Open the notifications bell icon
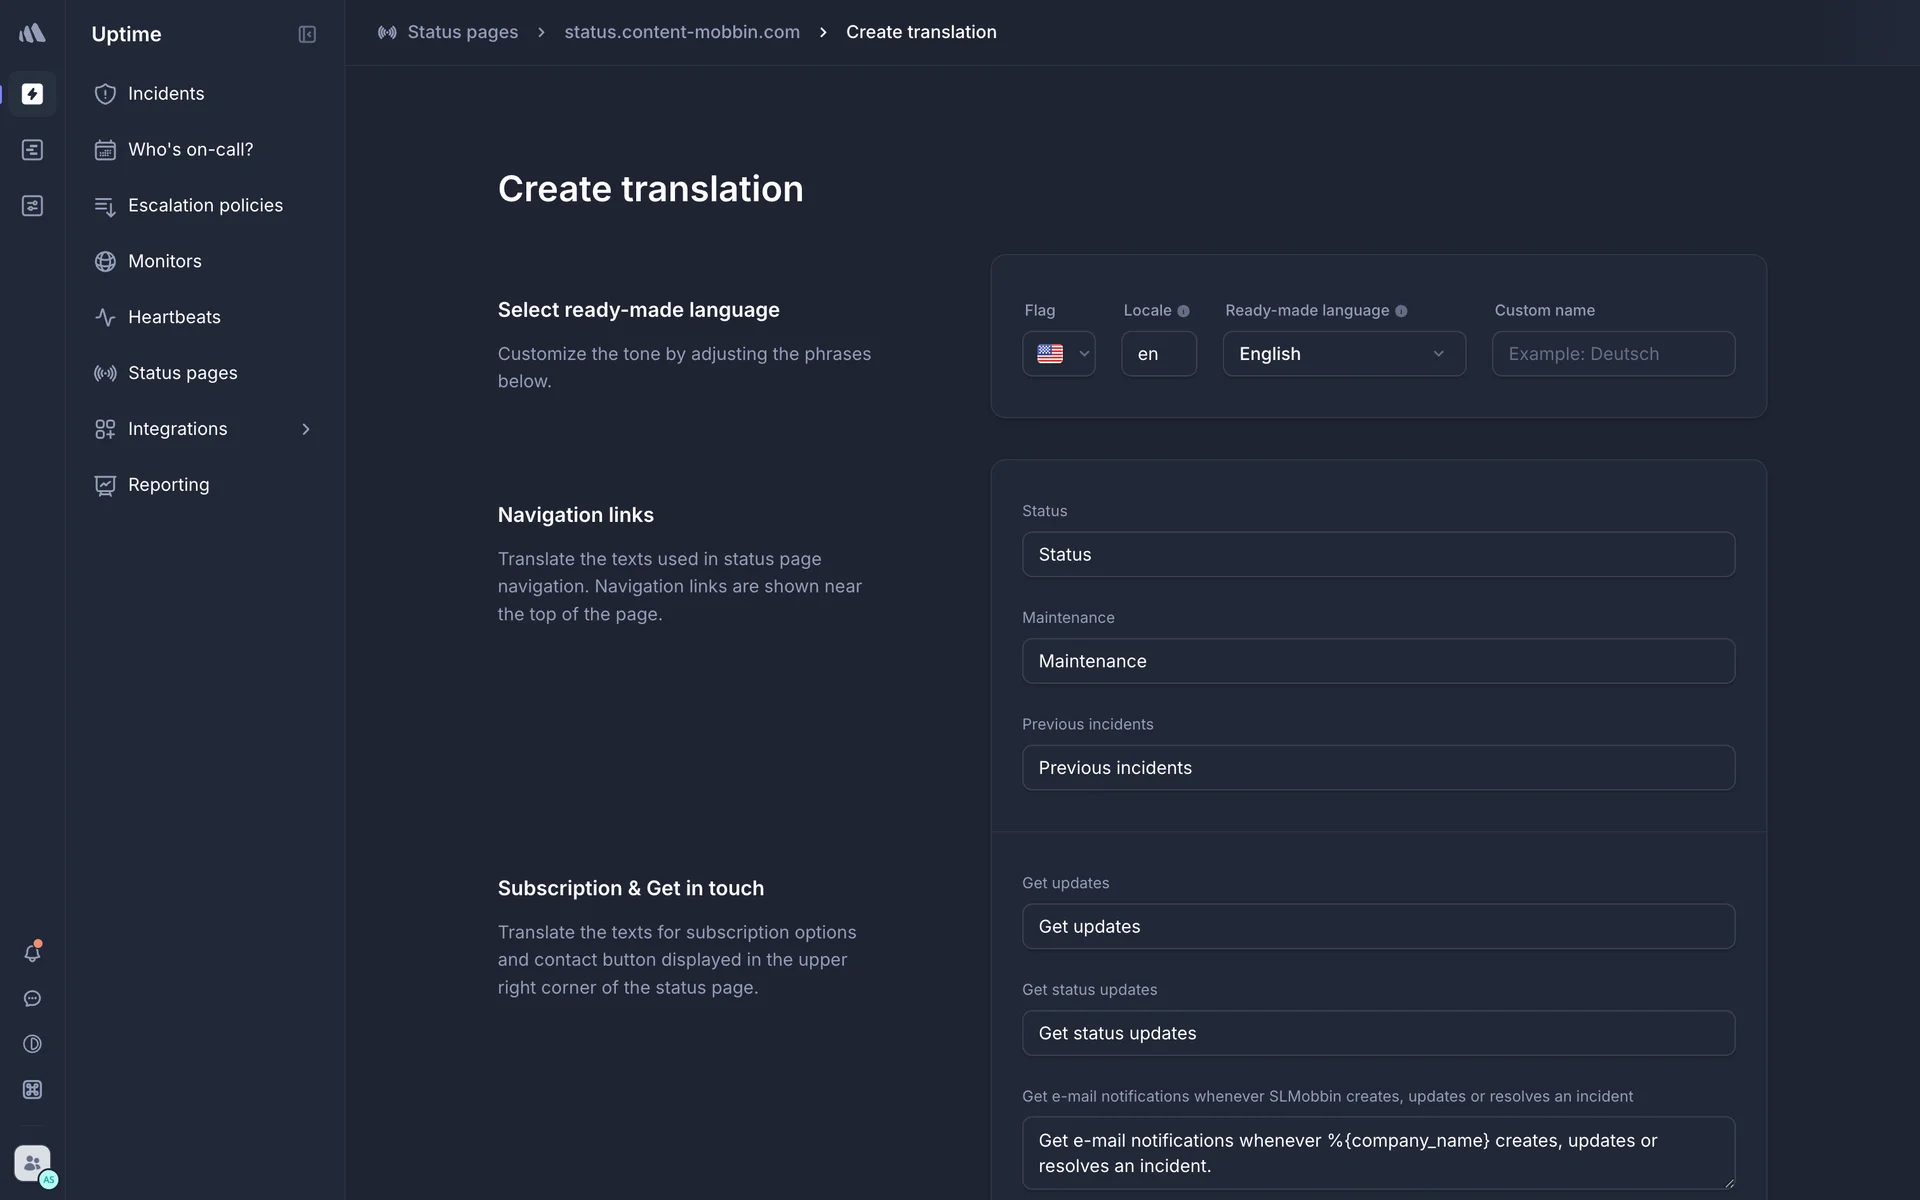The image size is (1920, 1200). coord(32,952)
